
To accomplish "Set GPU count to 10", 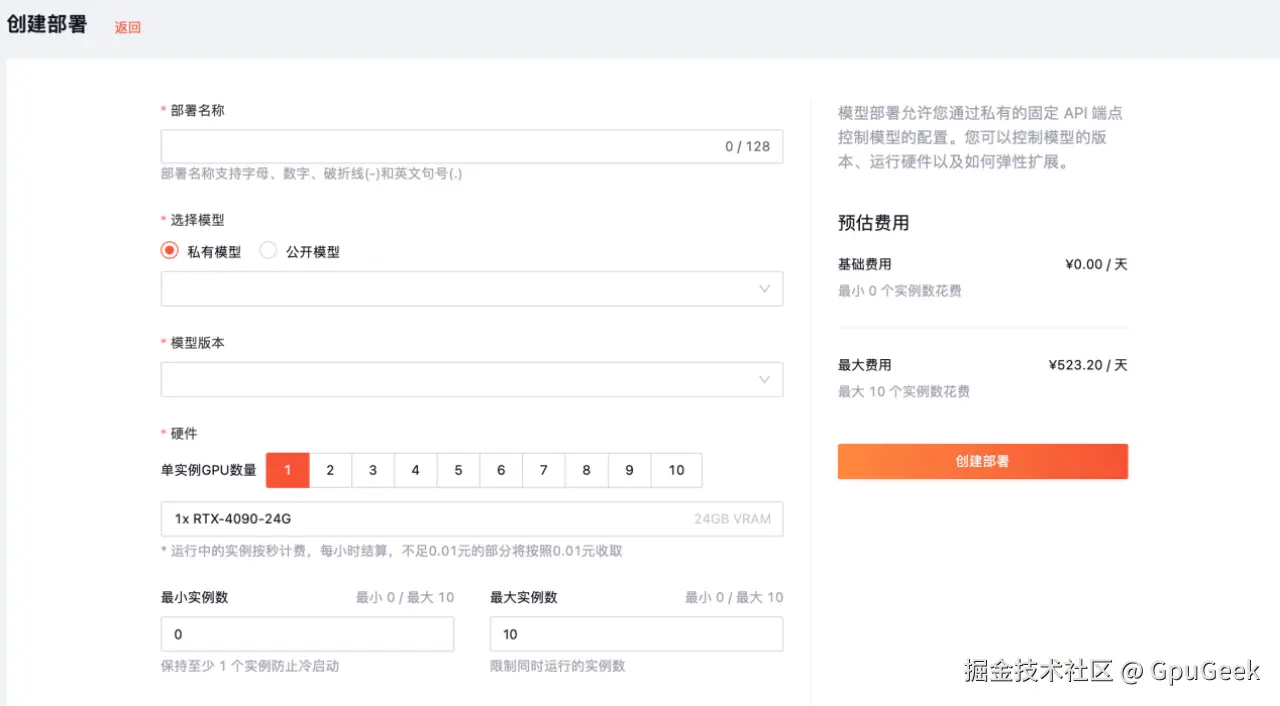I will [x=676, y=470].
